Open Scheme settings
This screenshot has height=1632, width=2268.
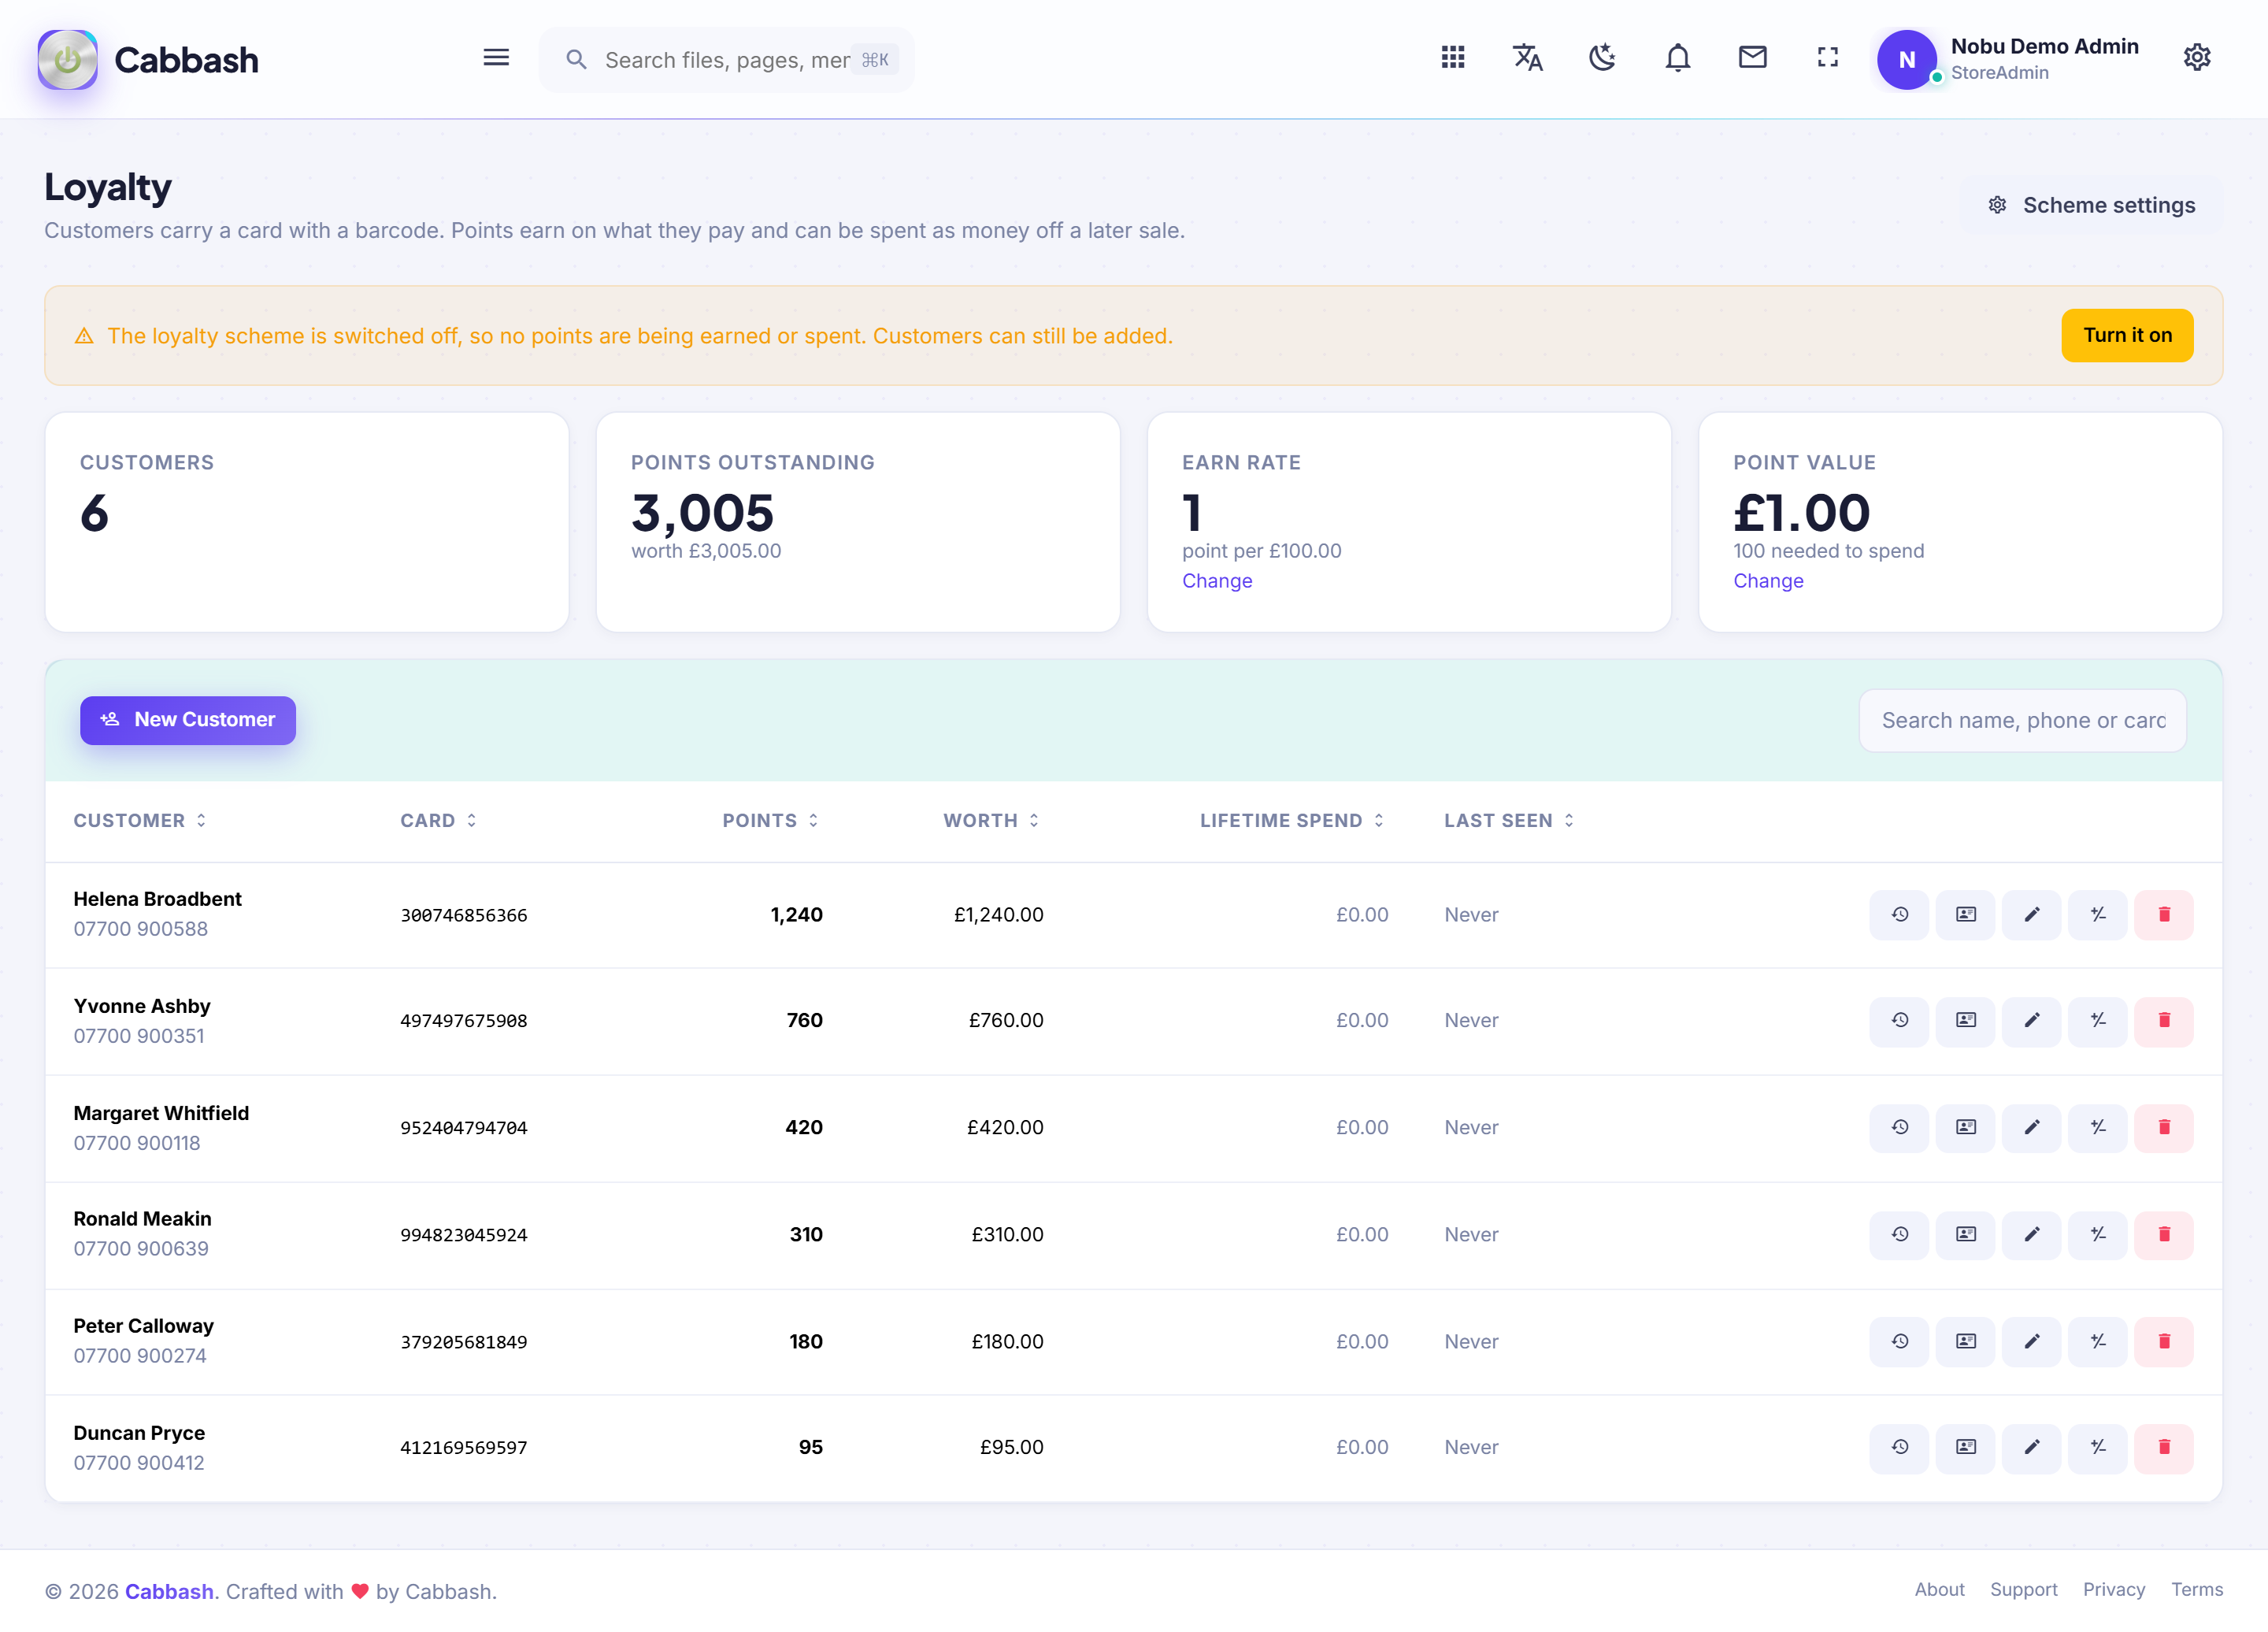(2091, 205)
